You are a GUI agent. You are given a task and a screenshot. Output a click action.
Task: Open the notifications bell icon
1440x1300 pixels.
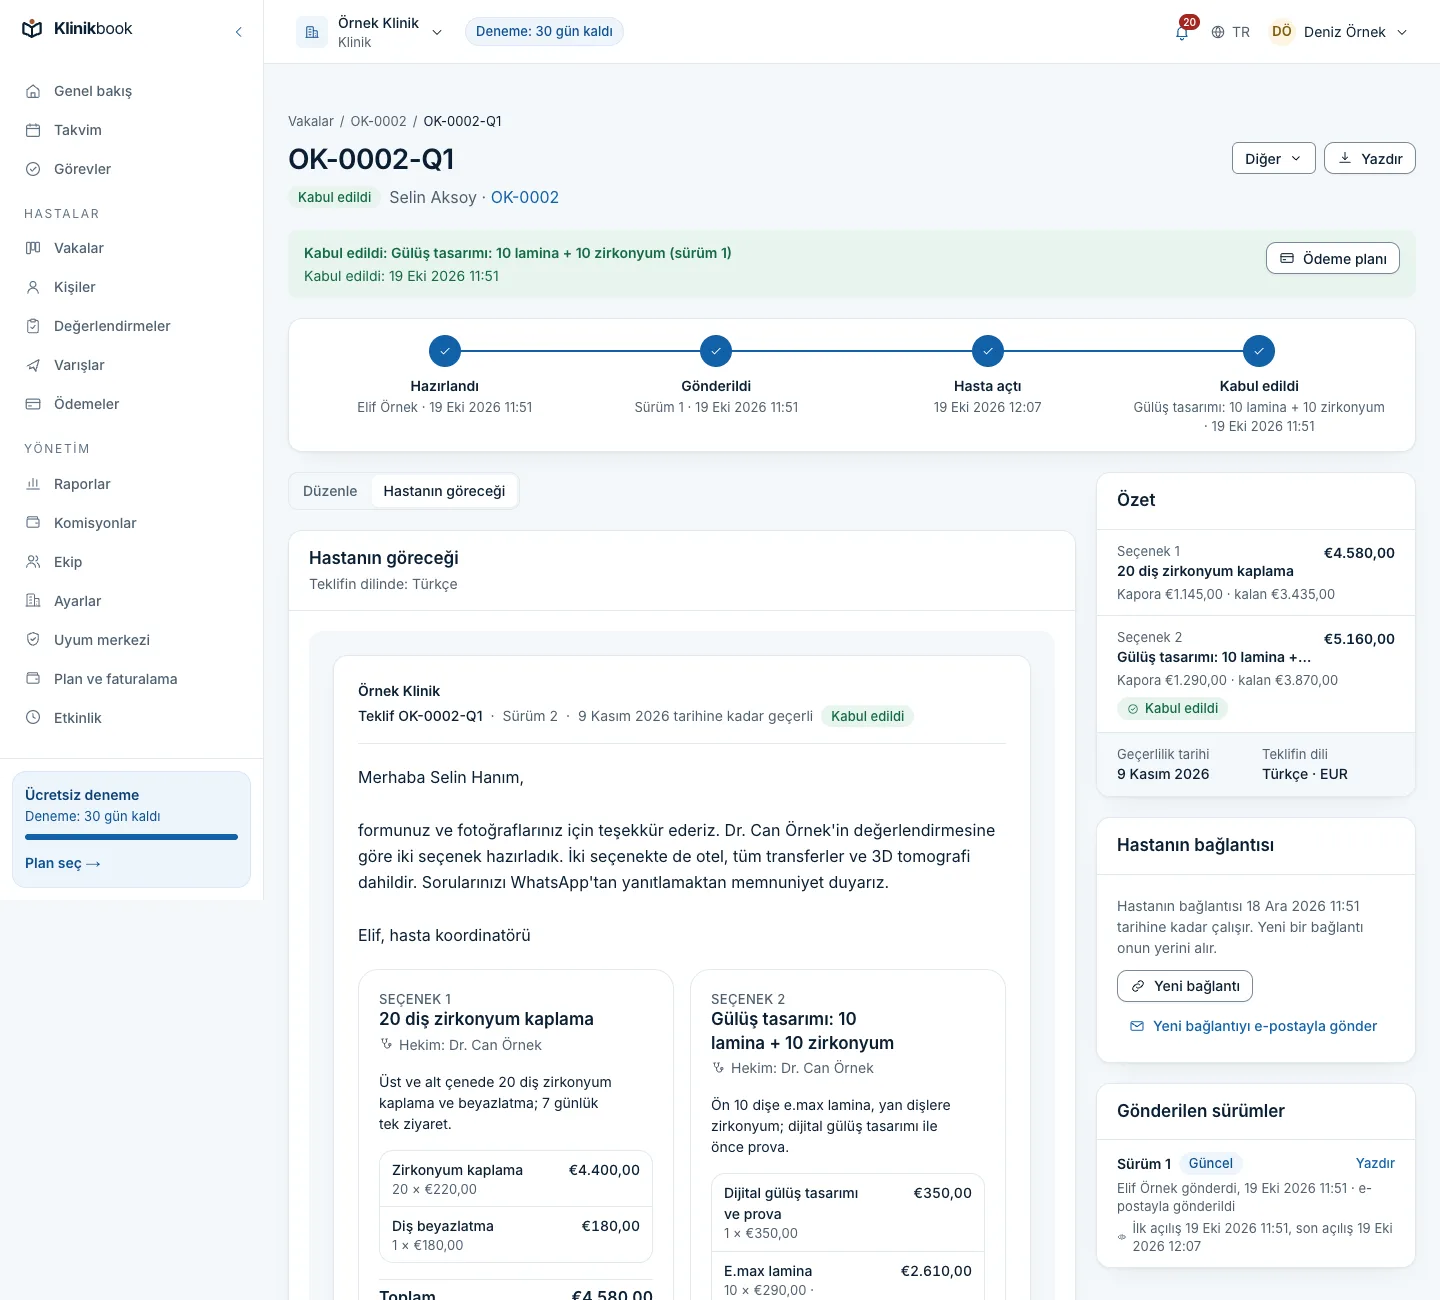click(x=1182, y=32)
